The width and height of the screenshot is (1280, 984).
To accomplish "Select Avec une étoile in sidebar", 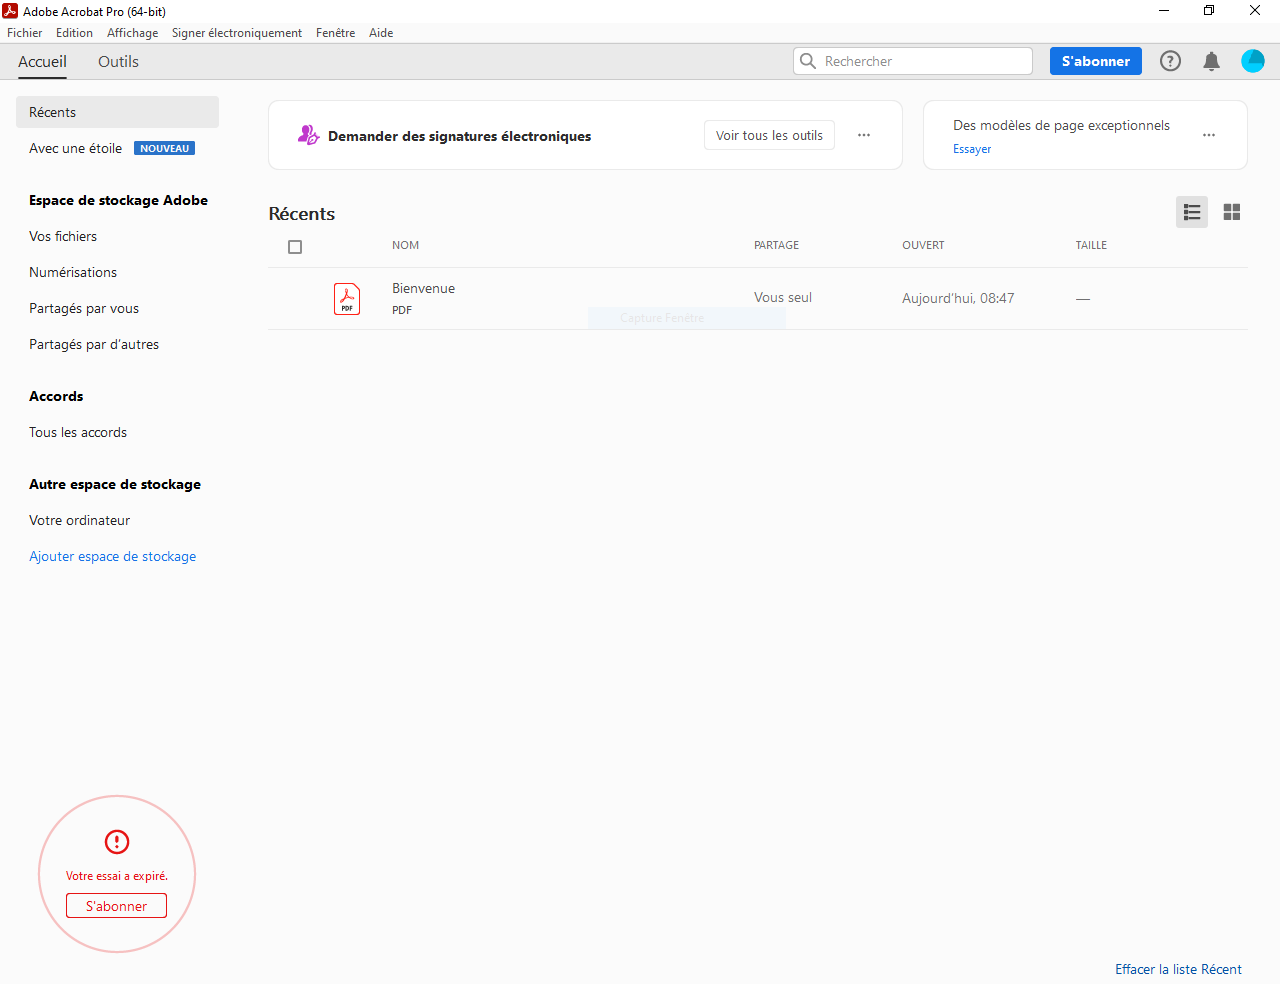I will tap(76, 148).
